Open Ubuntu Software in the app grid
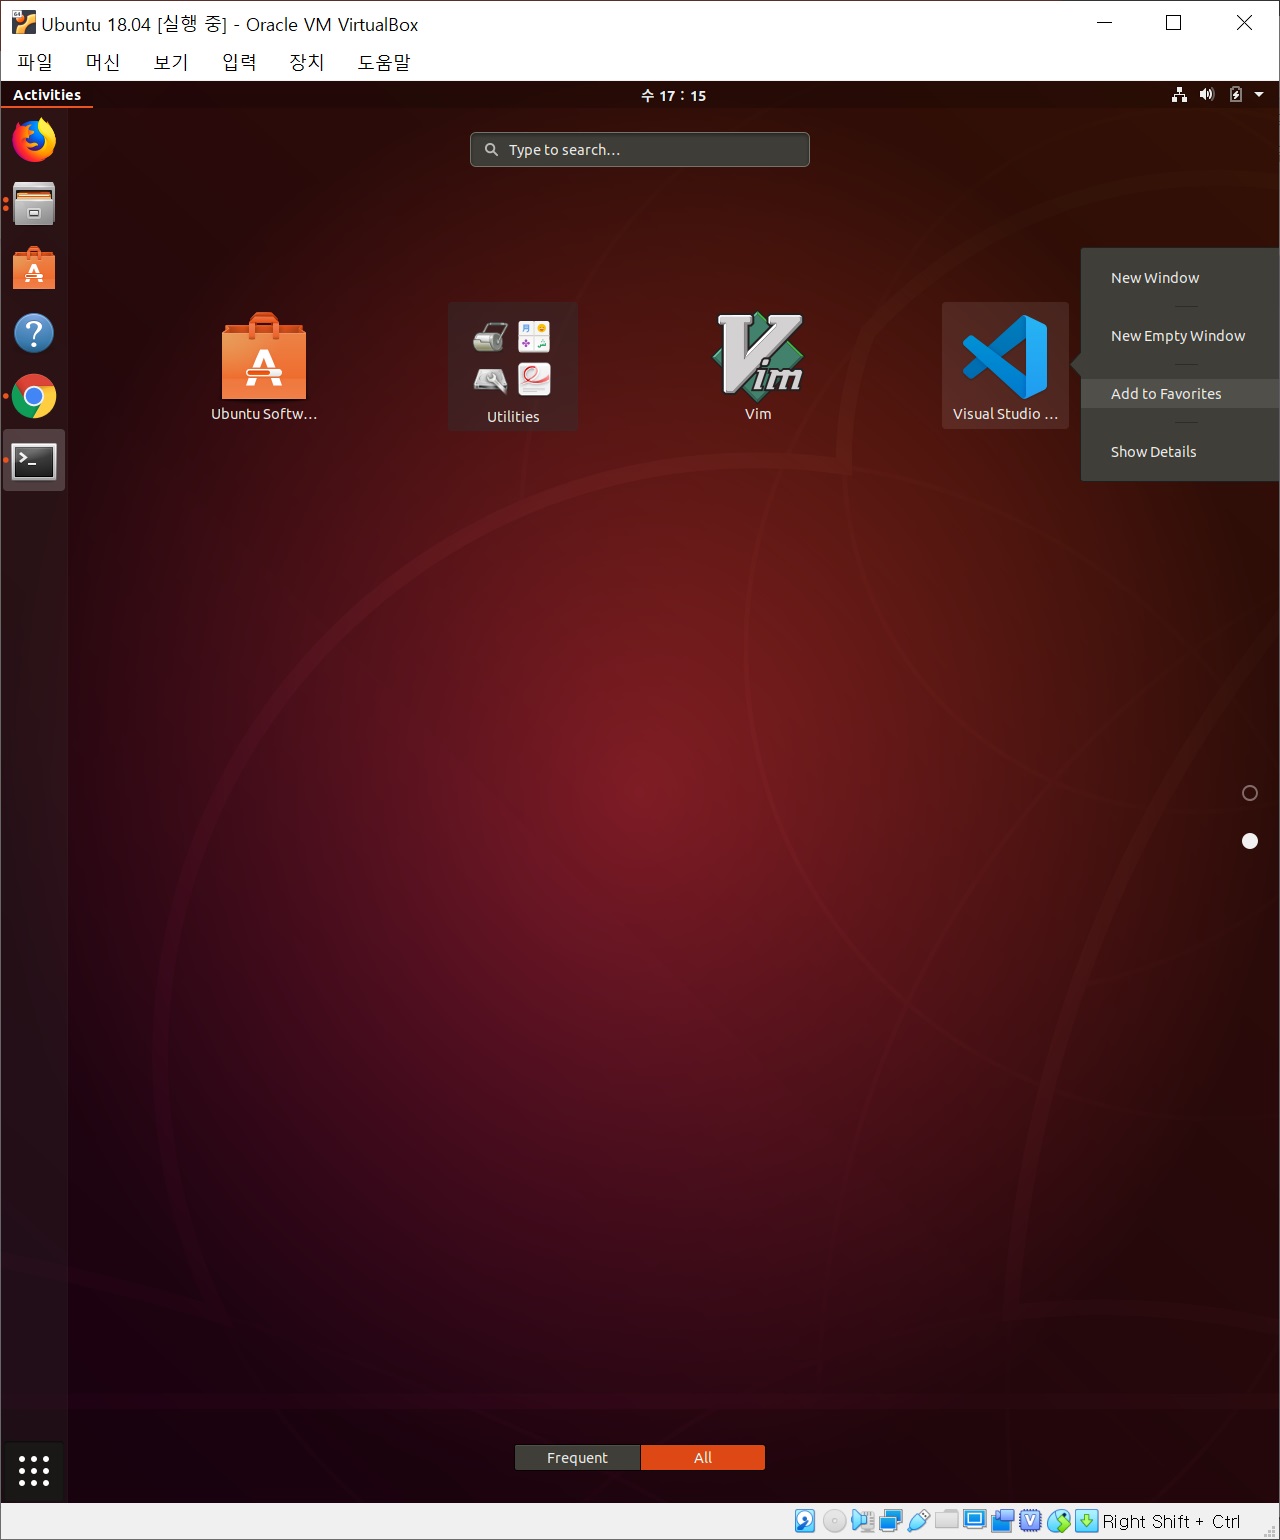The image size is (1280, 1540). [264, 367]
